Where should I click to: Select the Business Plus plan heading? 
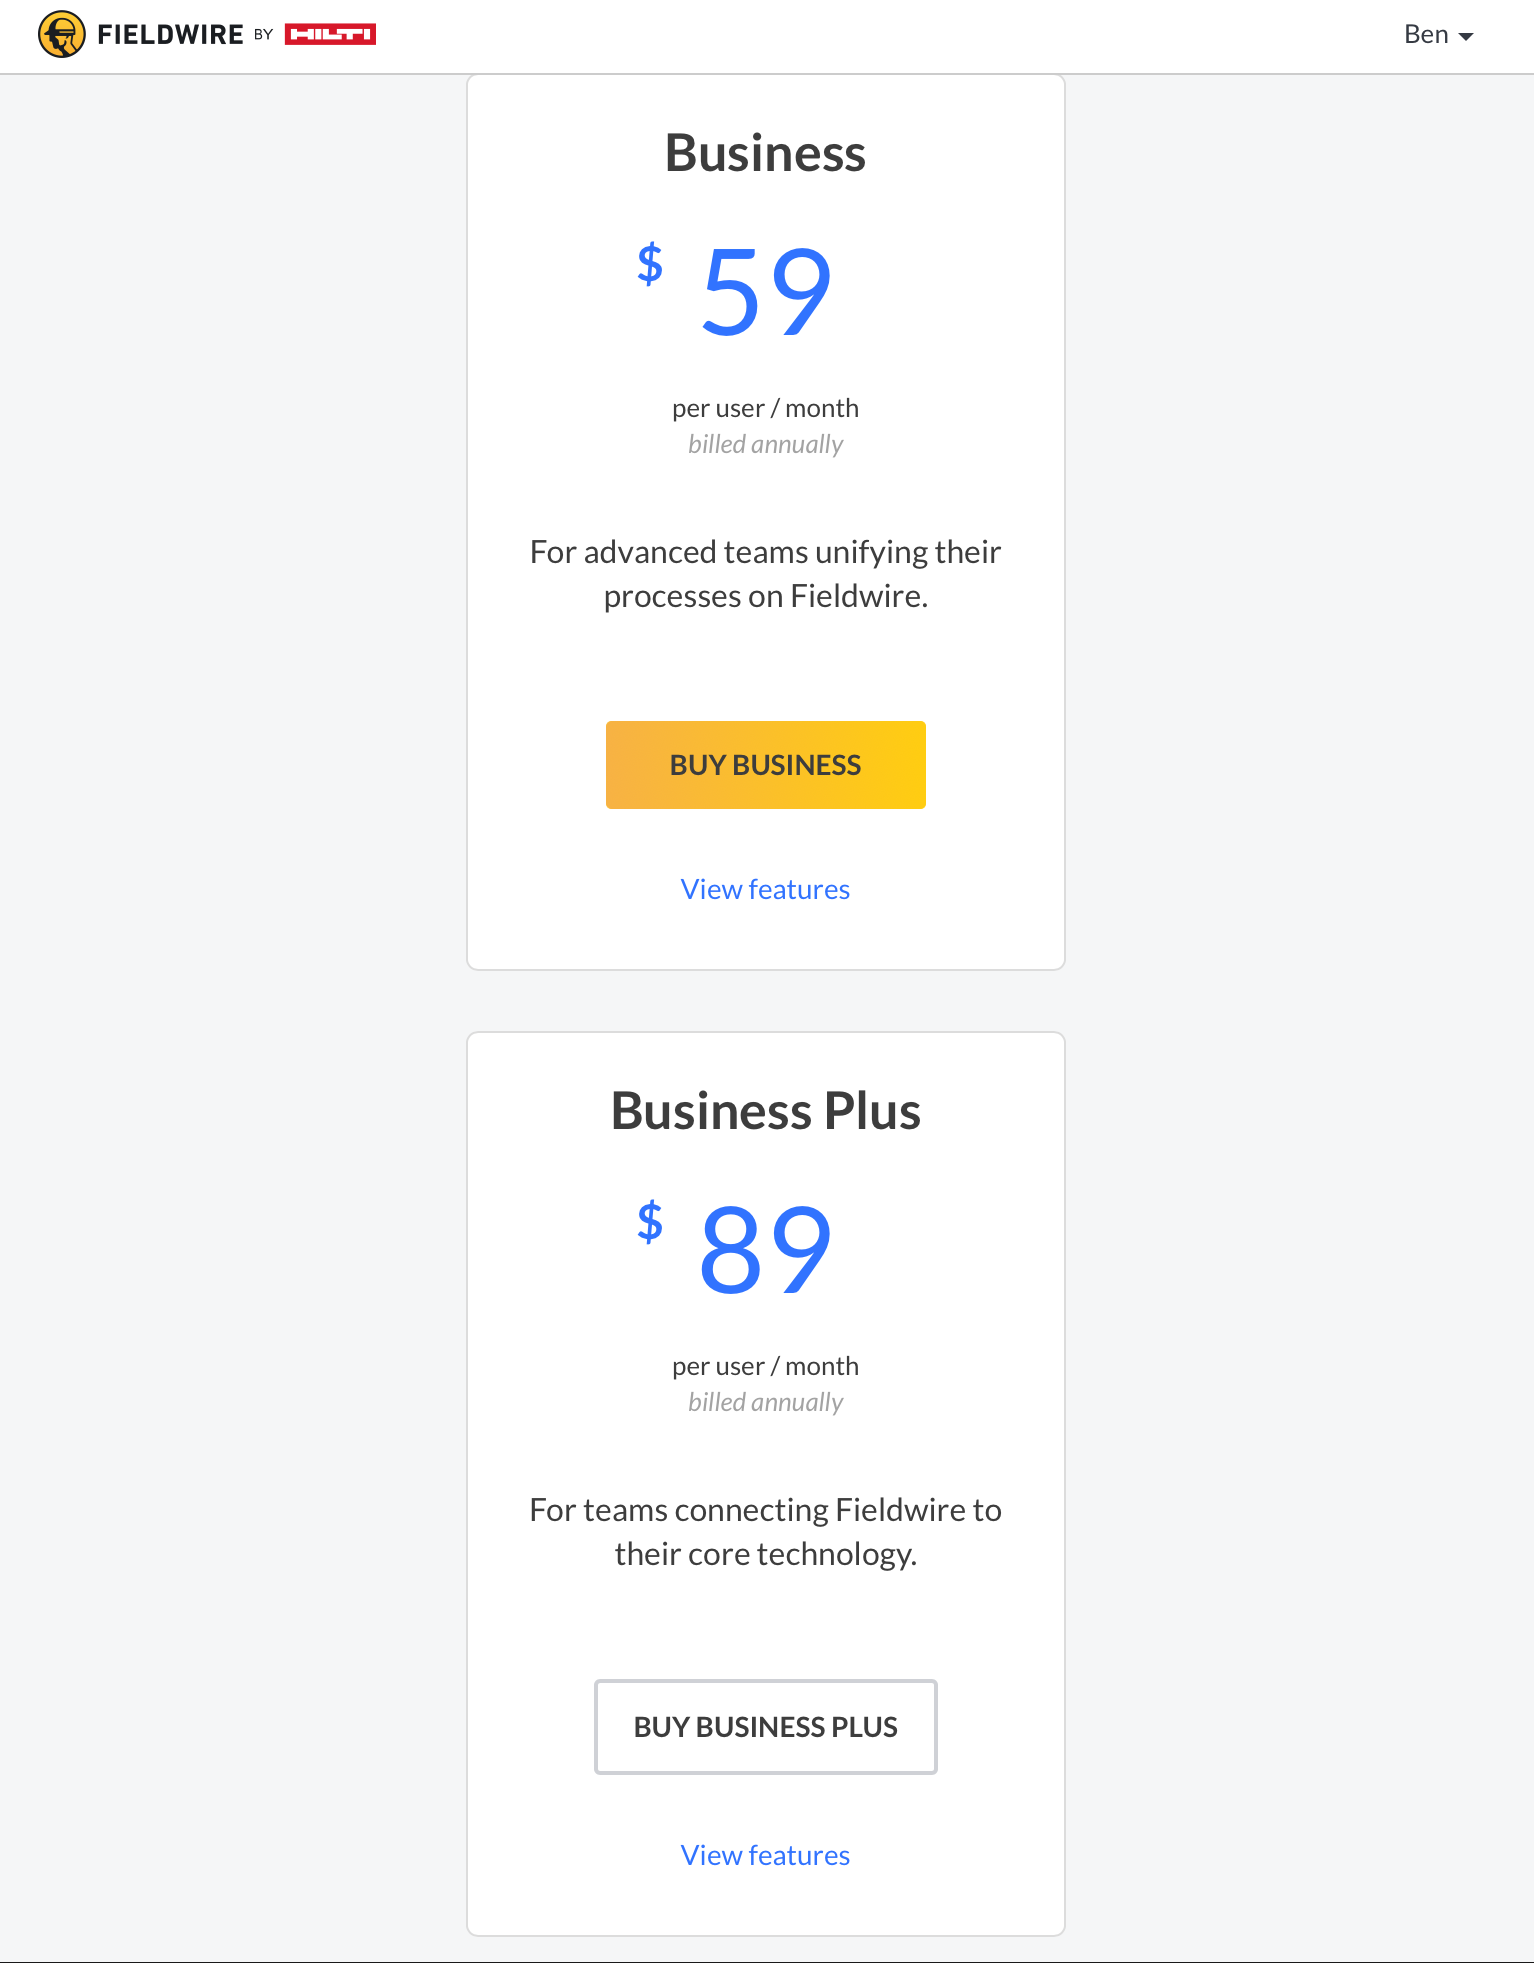766,1111
